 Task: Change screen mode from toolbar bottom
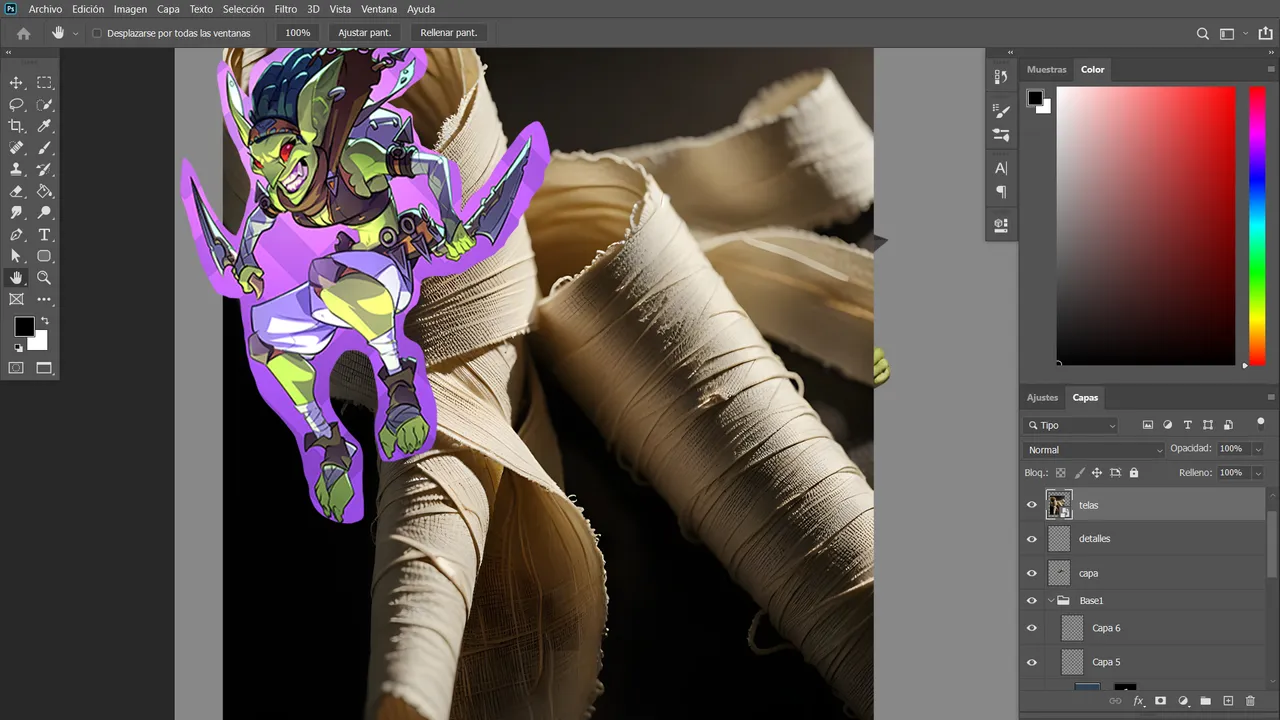pyautogui.click(x=44, y=368)
